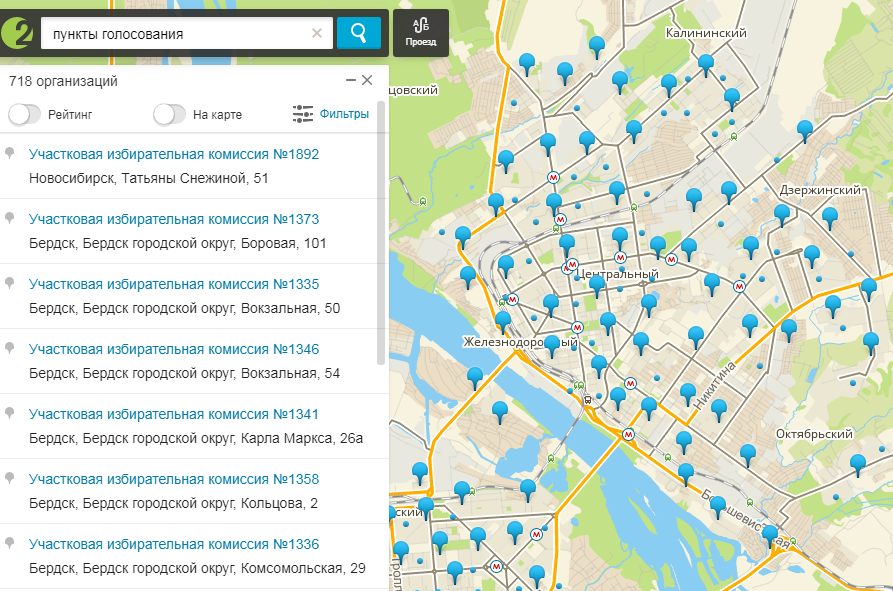Click the search magnifier button

pyautogui.click(x=359, y=33)
